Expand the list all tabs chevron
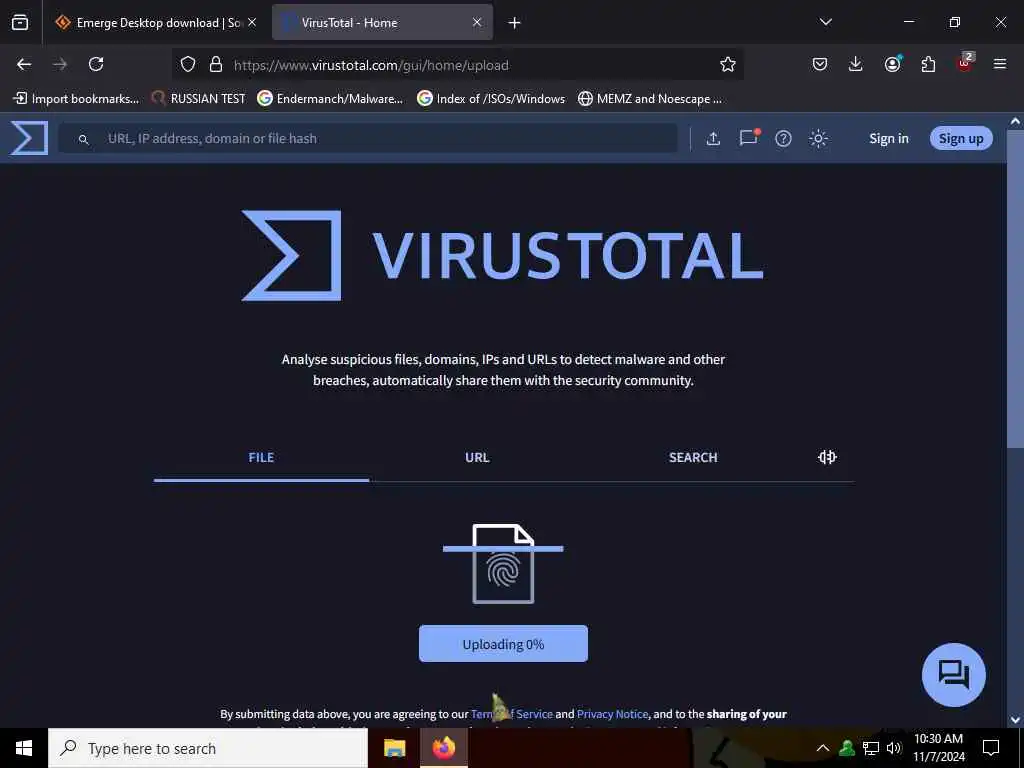This screenshot has width=1024, height=768. (825, 22)
